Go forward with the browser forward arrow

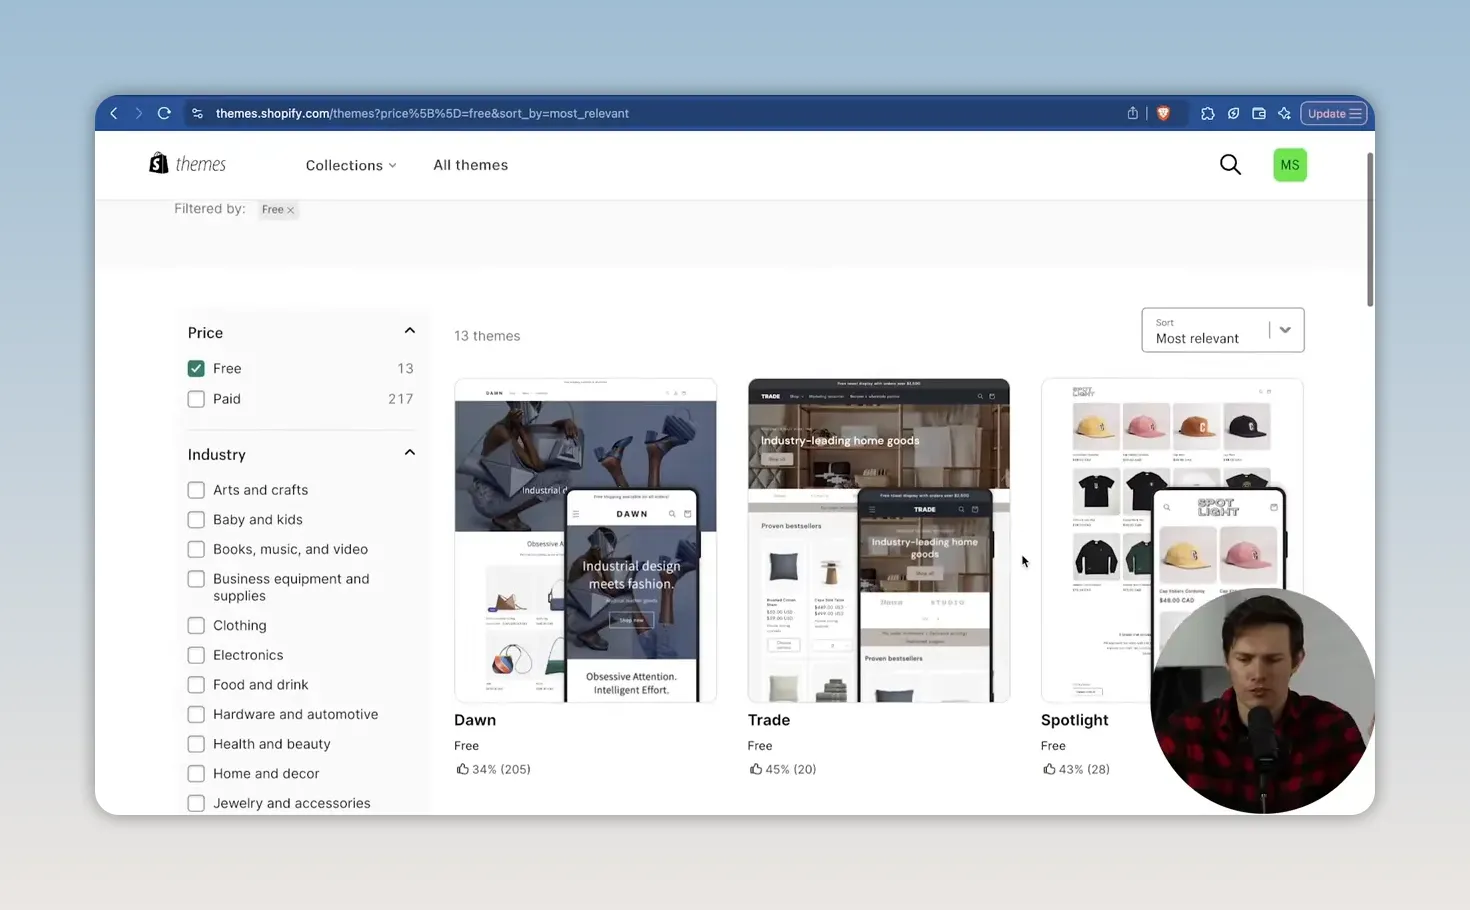coord(139,113)
